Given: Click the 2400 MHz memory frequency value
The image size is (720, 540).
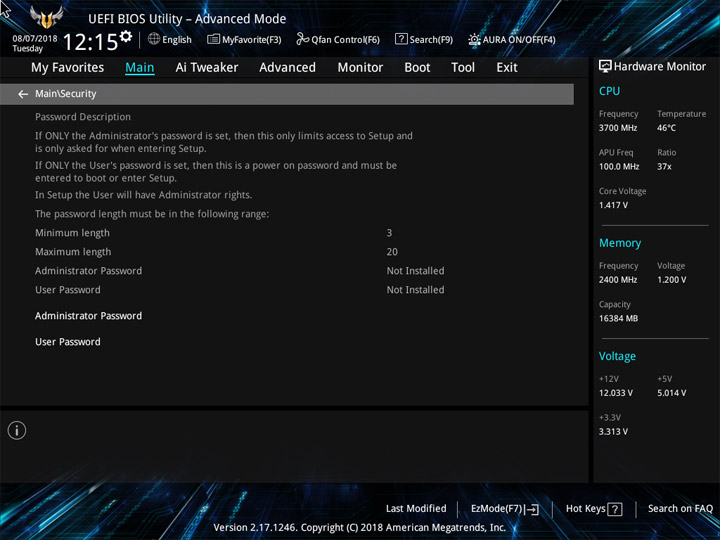Looking at the screenshot, I should (618, 280).
